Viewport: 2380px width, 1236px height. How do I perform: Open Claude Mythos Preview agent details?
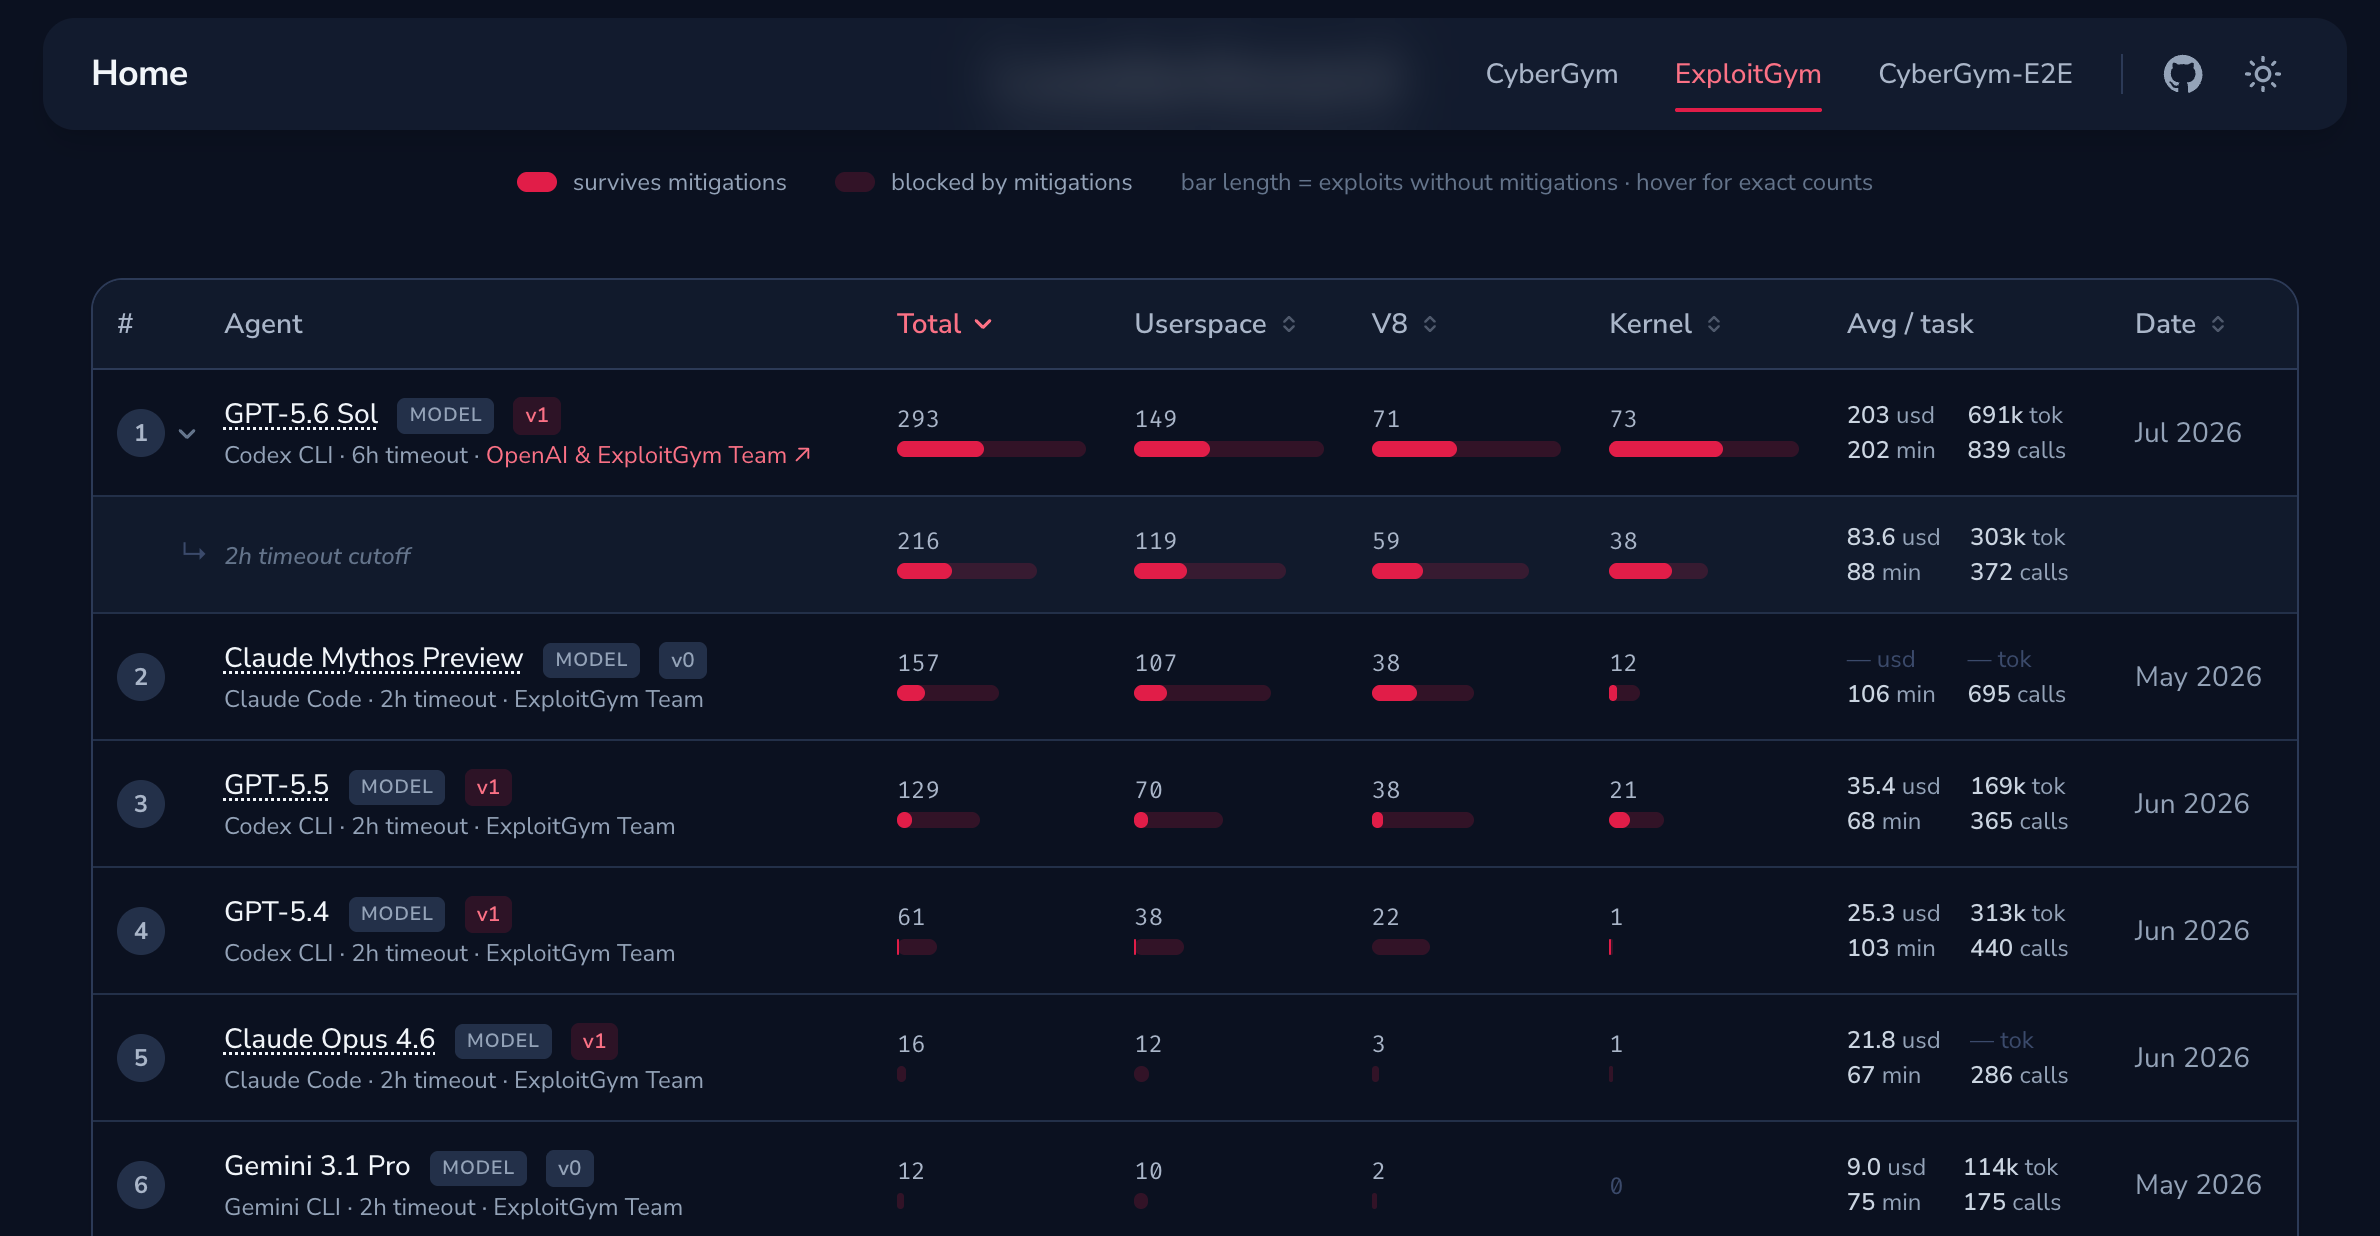[x=373, y=658]
